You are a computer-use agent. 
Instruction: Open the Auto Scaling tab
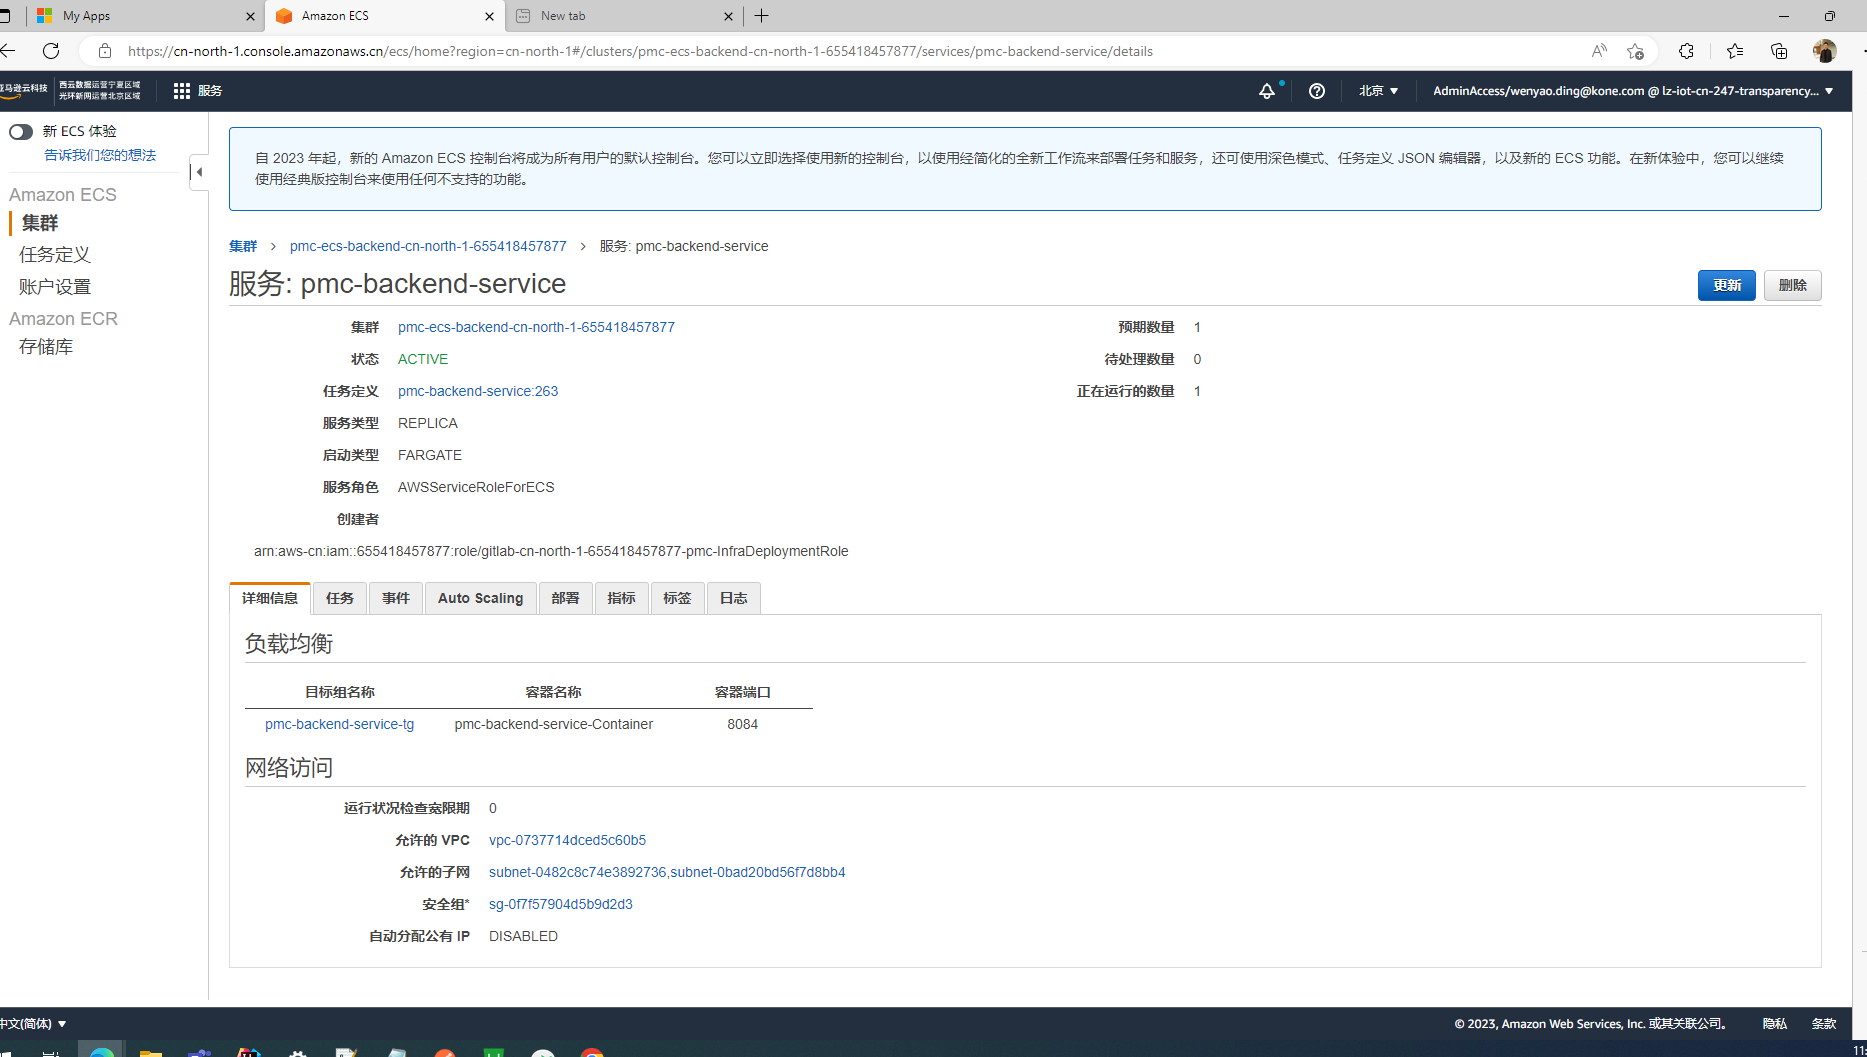click(x=481, y=598)
